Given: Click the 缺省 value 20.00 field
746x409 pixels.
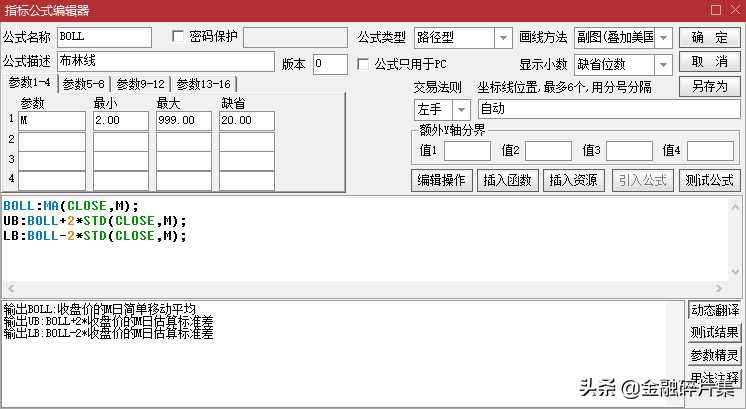Looking at the screenshot, I should [246, 121].
